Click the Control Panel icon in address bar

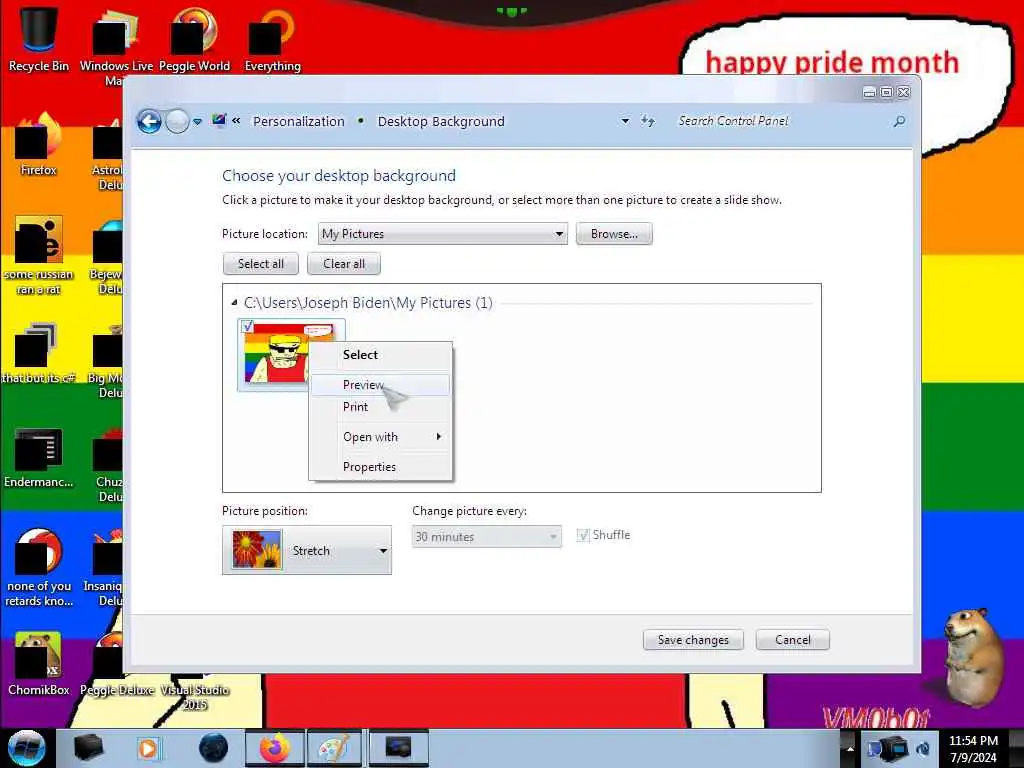pos(219,121)
